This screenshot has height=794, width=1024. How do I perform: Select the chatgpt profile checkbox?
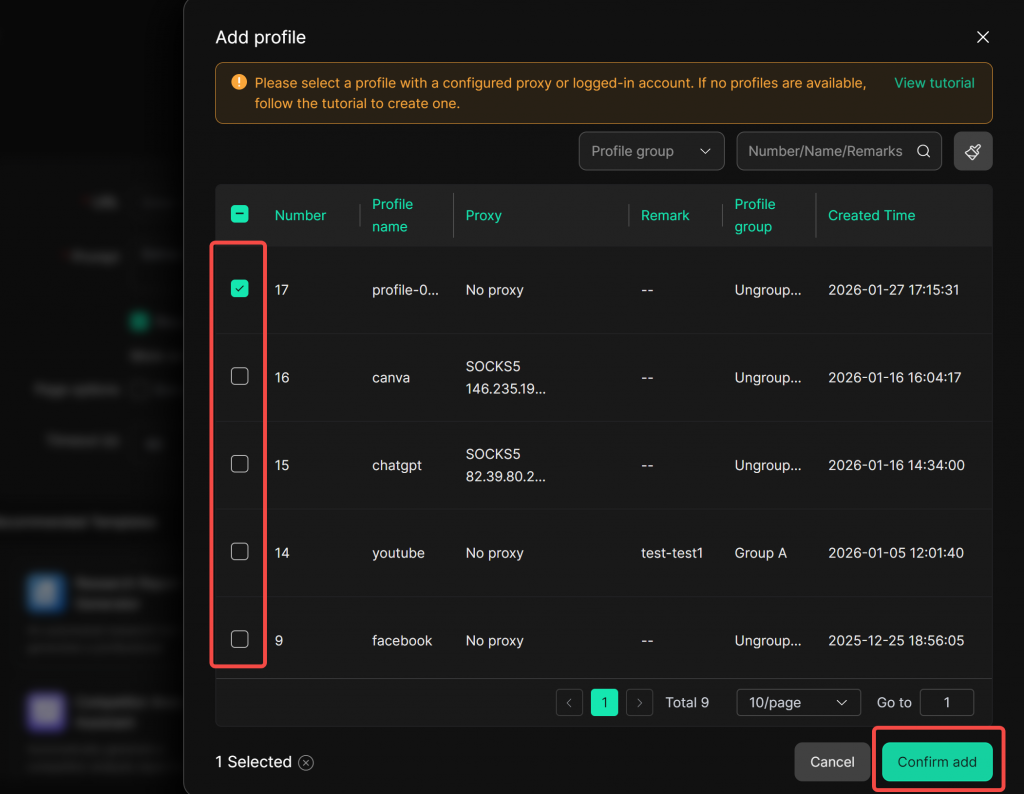click(x=240, y=464)
